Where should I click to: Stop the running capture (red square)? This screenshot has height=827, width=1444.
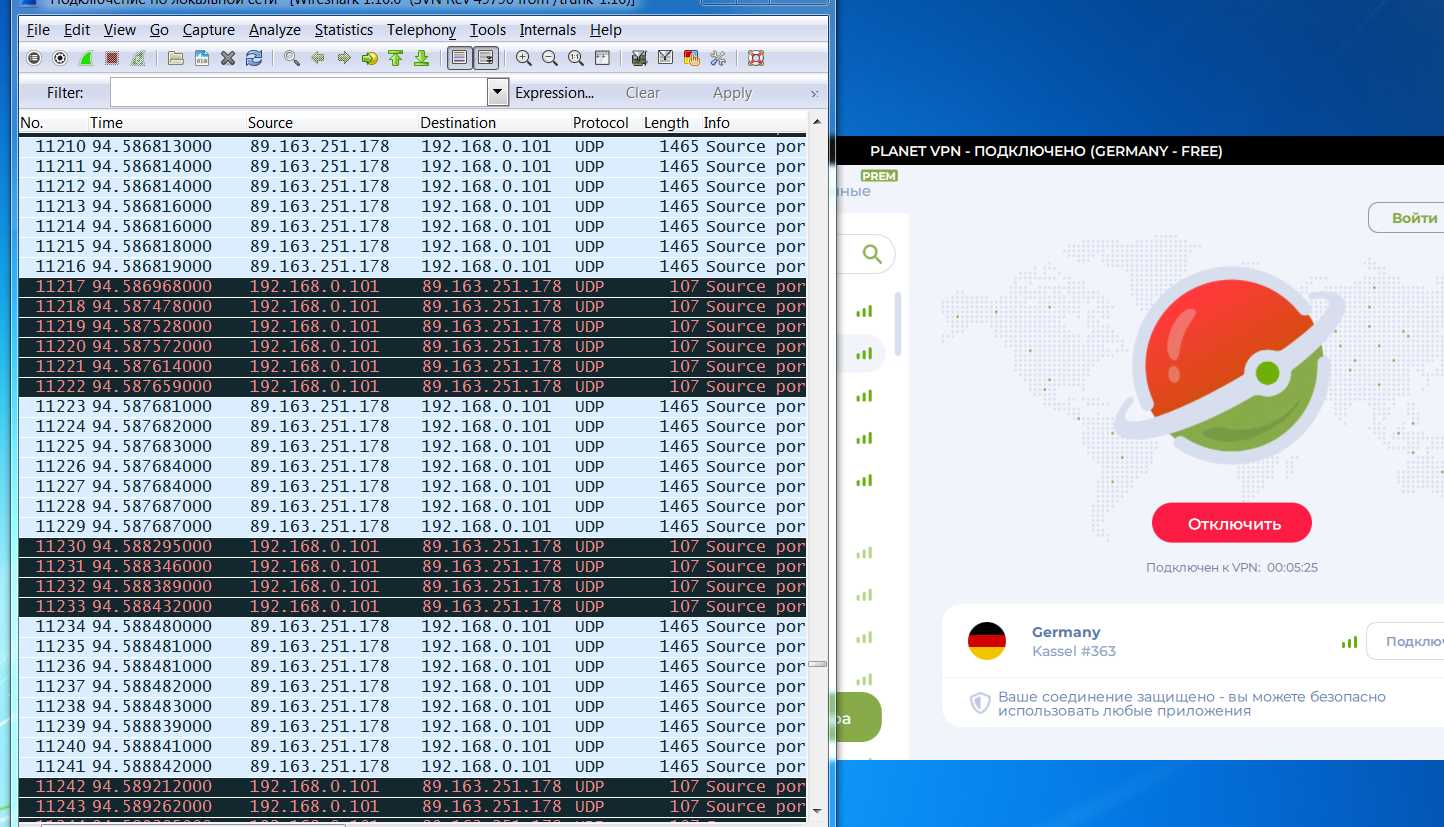pos(112,58)
